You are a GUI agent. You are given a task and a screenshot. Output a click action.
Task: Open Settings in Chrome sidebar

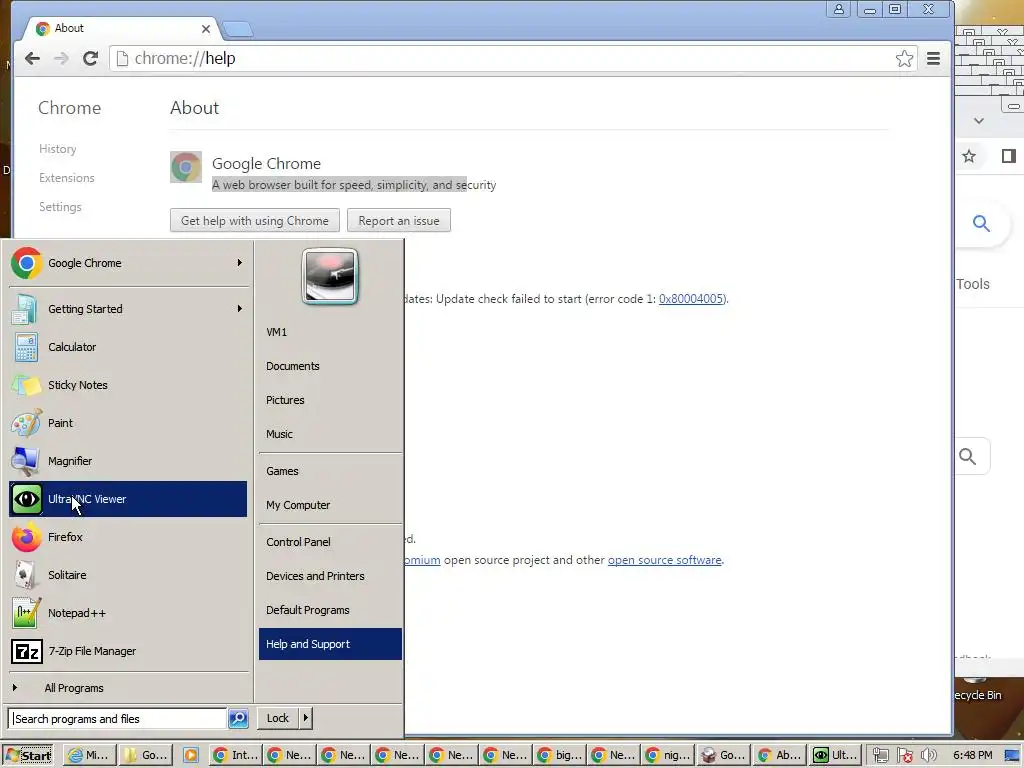[60, 207]
